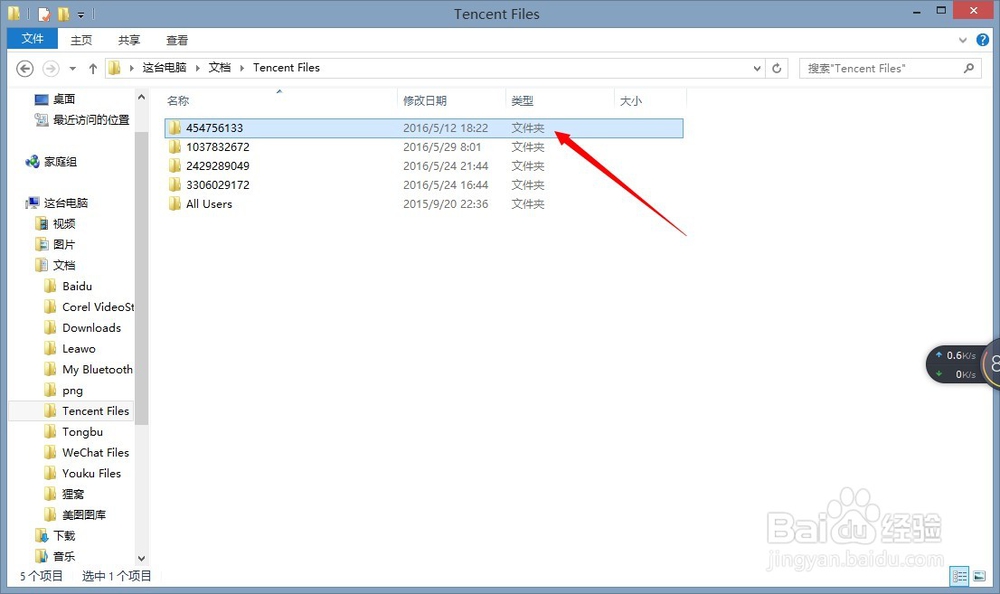Select Tencent Files in the sidebar tree

96,411
